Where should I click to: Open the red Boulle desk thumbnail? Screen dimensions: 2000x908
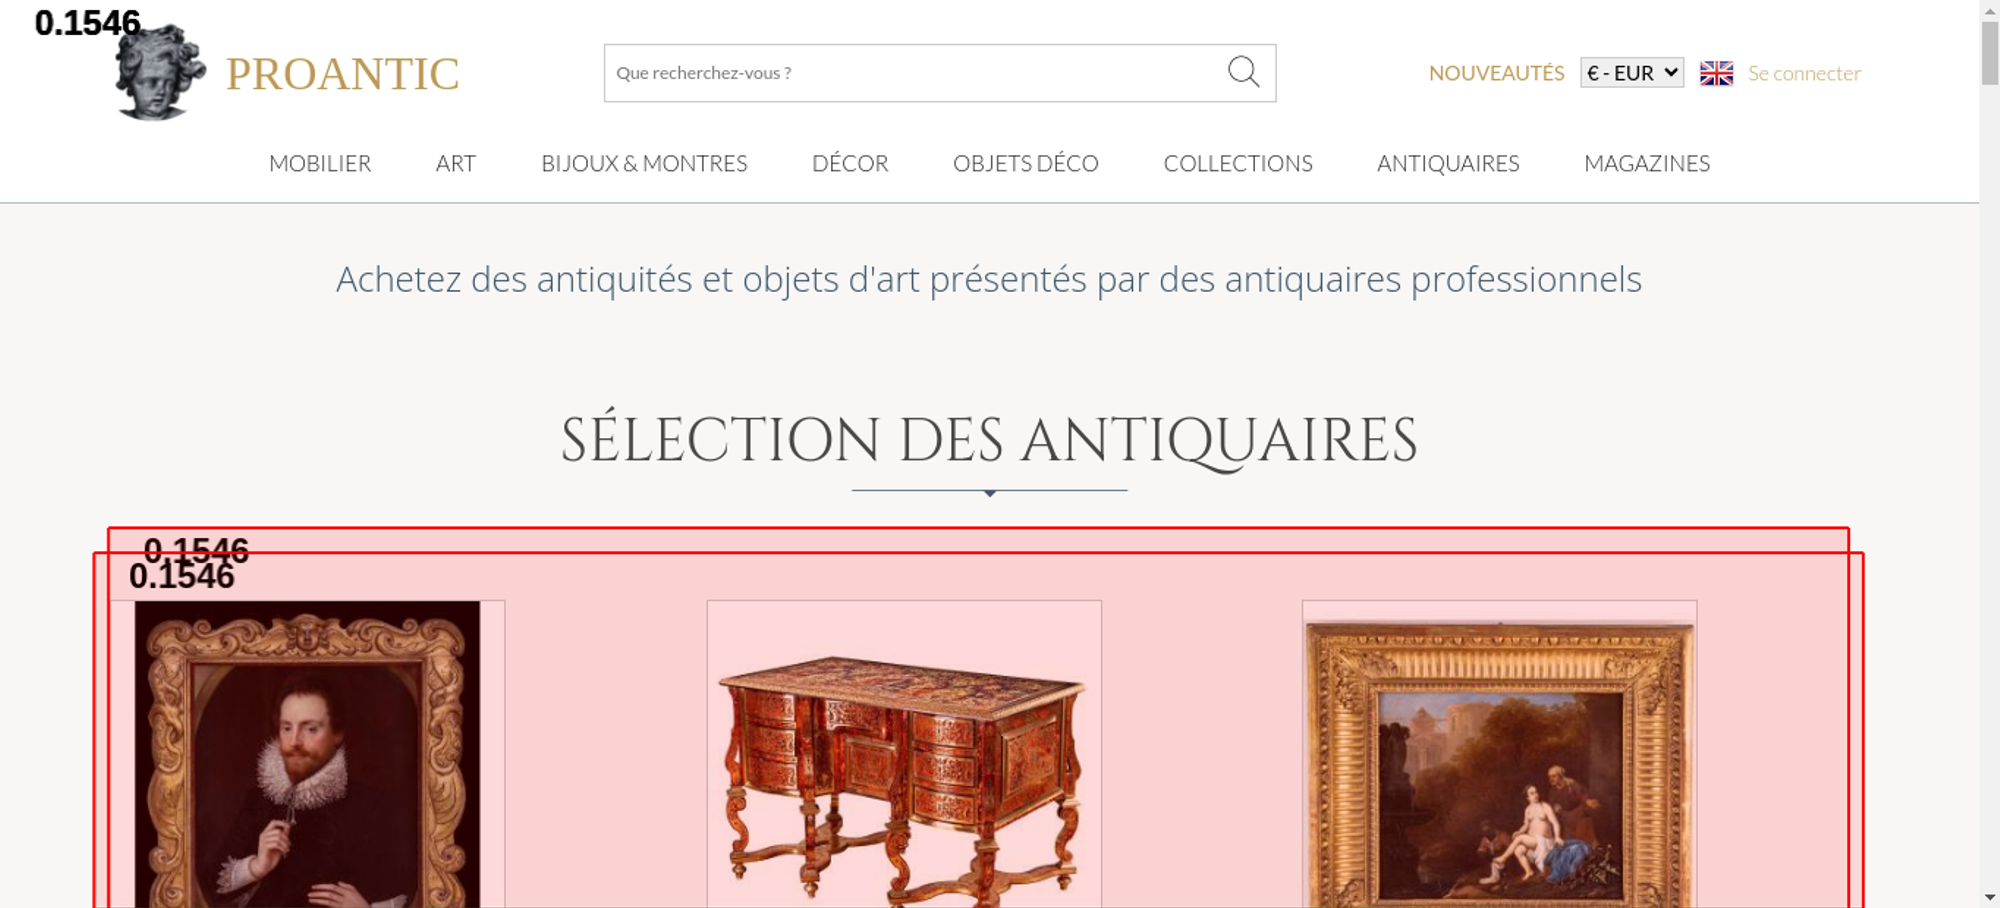tap(904, 754)
